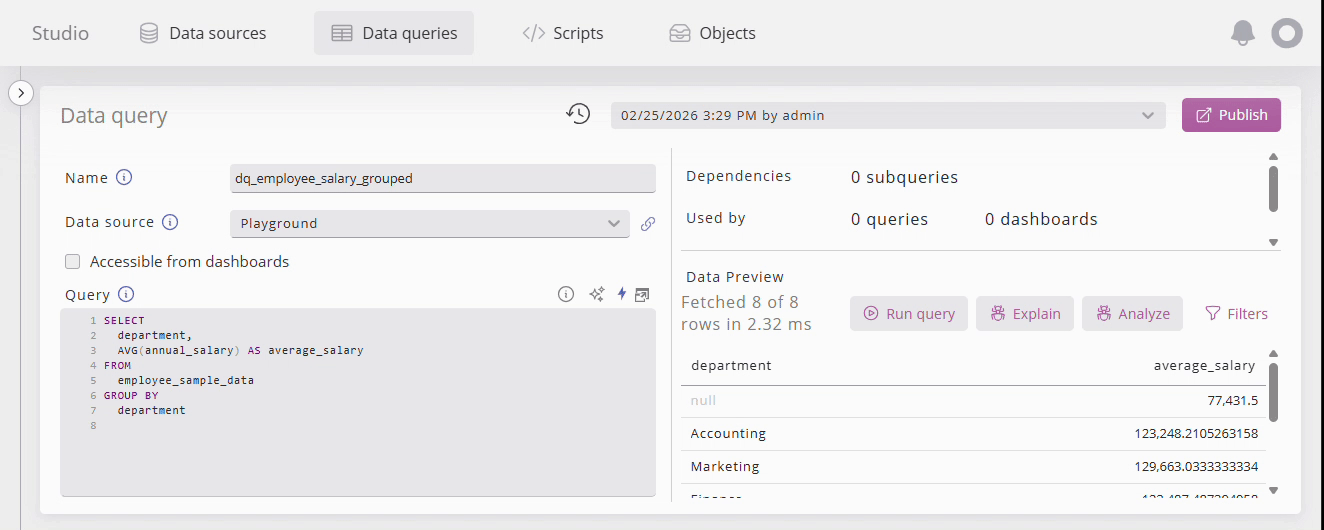Click the link icon beside Playground data source

[647, 224]
